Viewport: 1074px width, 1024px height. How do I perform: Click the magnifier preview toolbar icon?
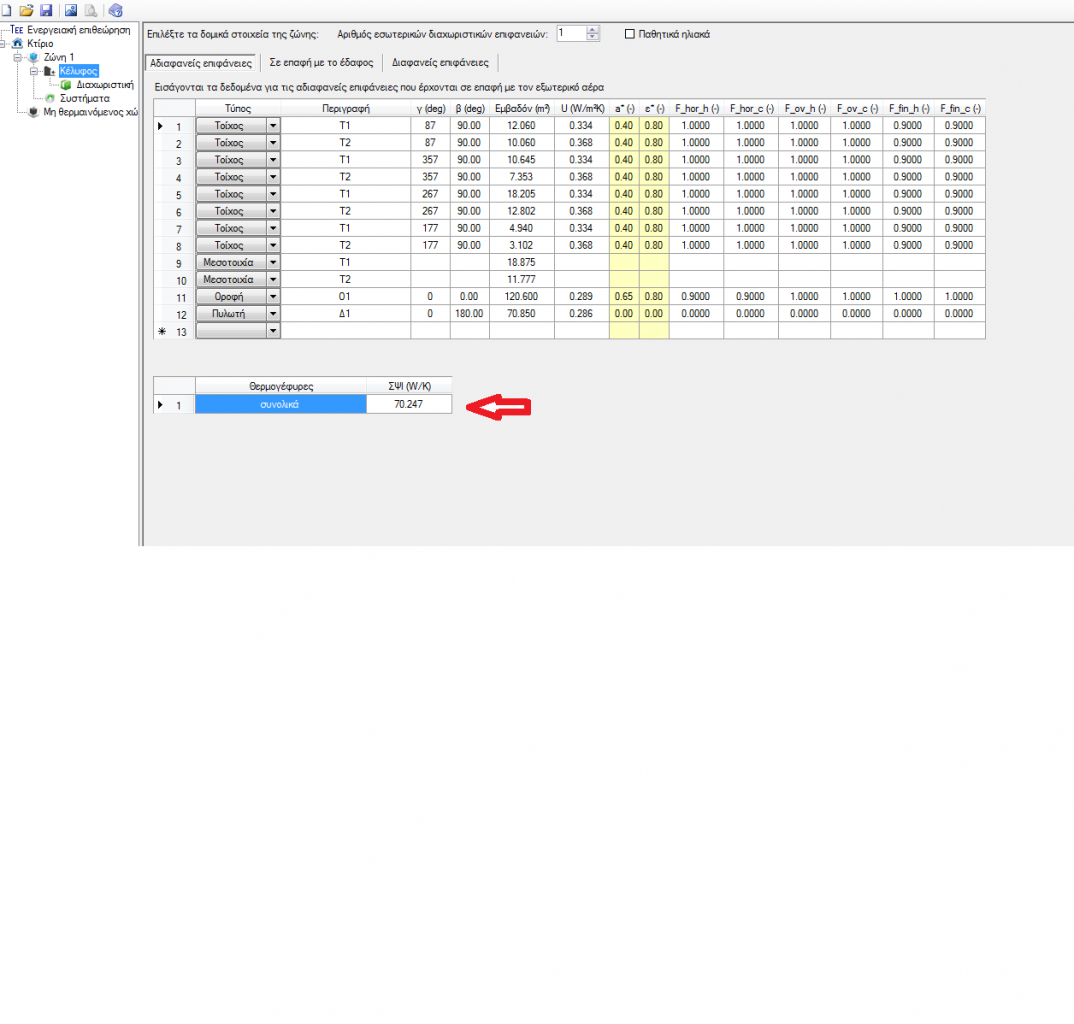90,10
